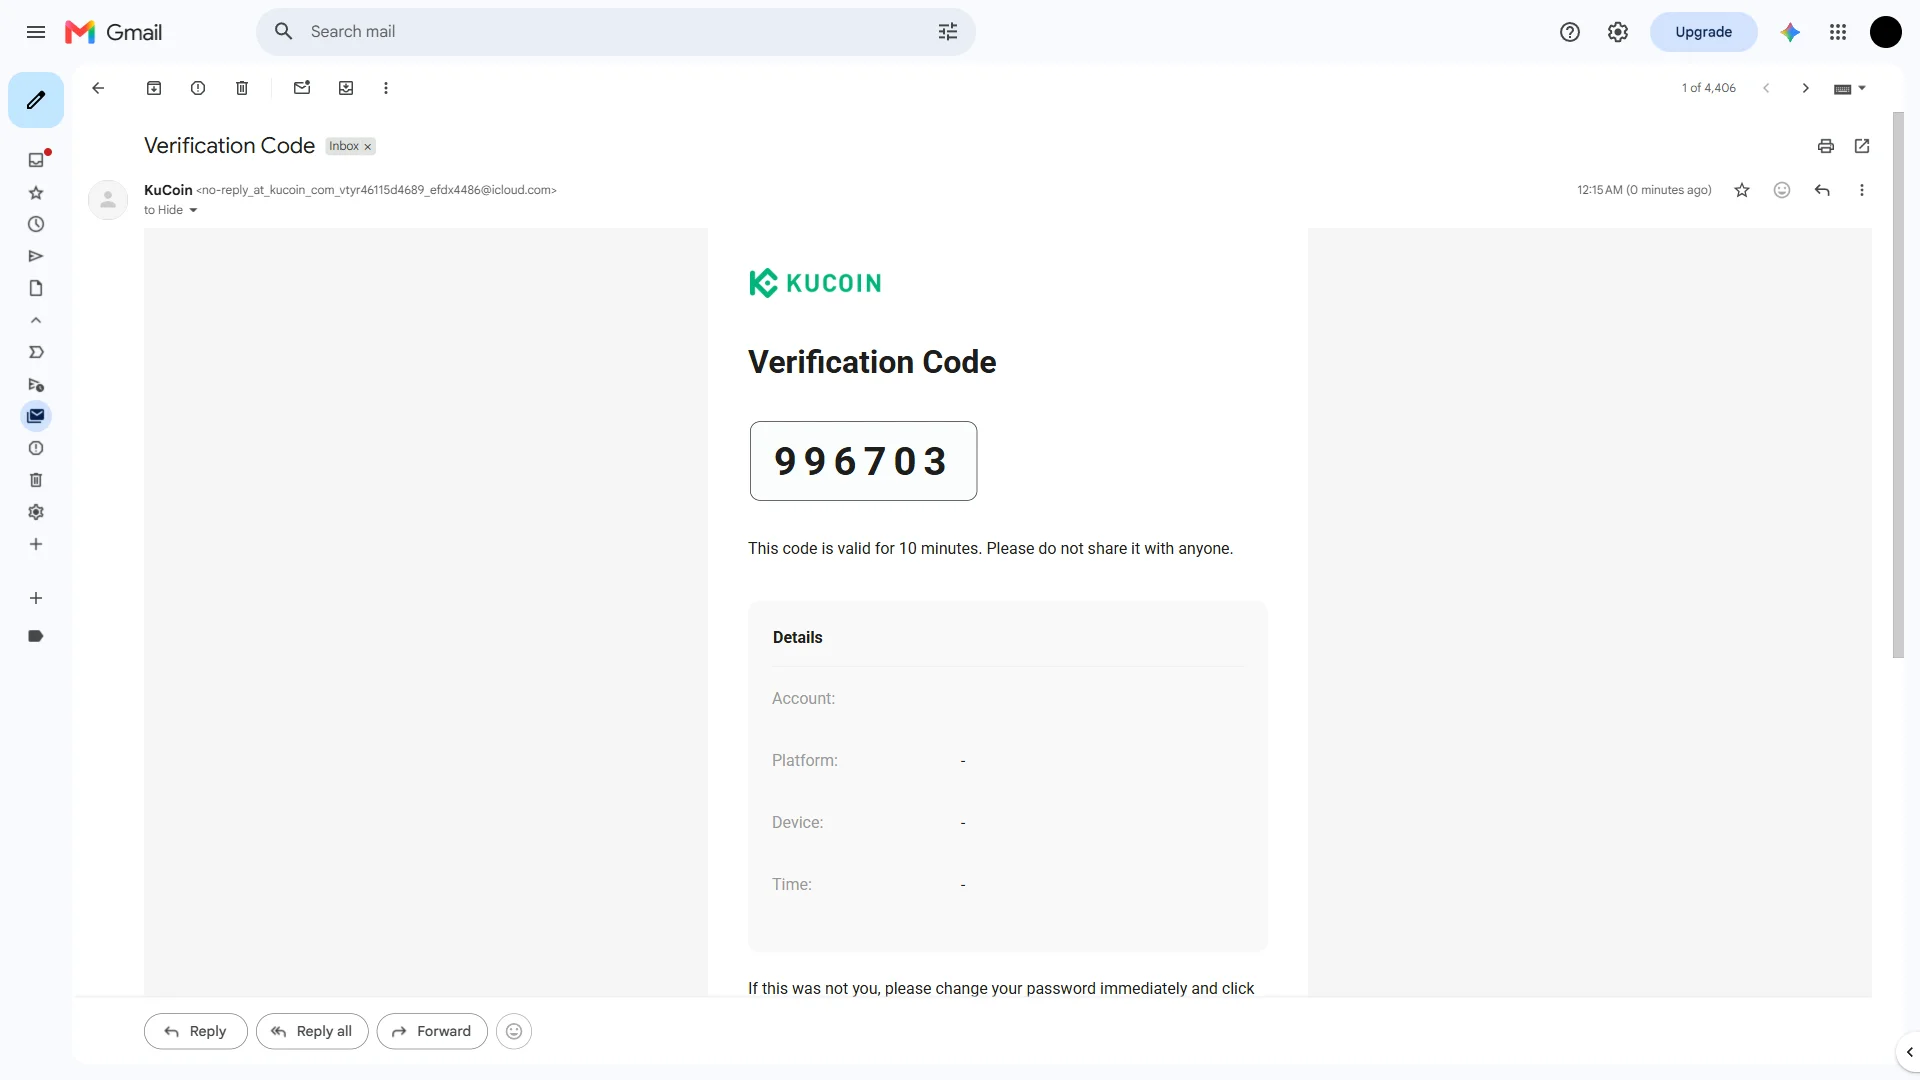
Task: Click the Forward button
Action: coord(432,1031)
